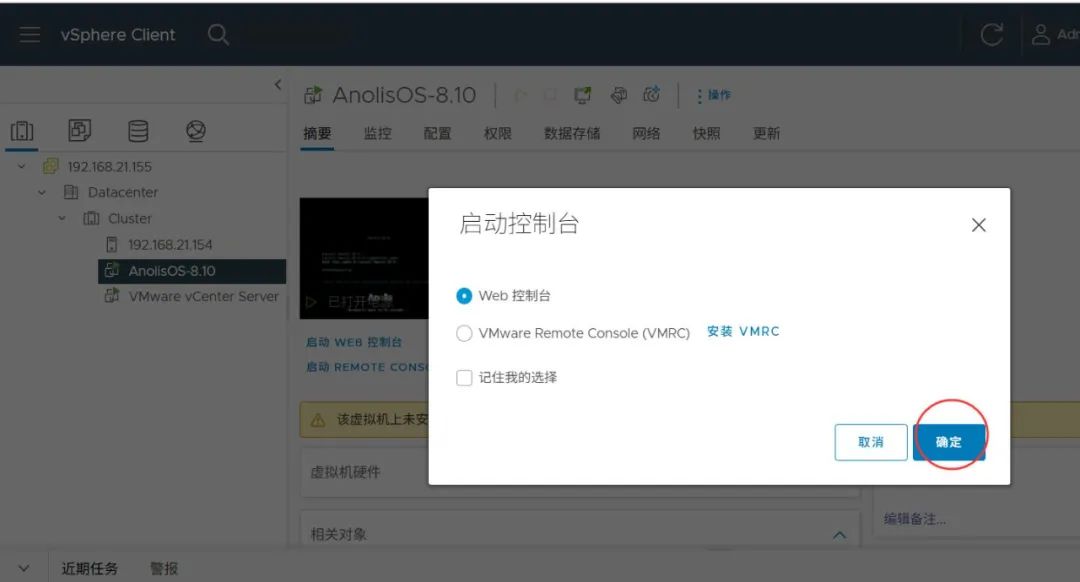Collapse the 192.168.21.155 tree node
Viewport: 1080px width, 582px height.
click(21, 167)
